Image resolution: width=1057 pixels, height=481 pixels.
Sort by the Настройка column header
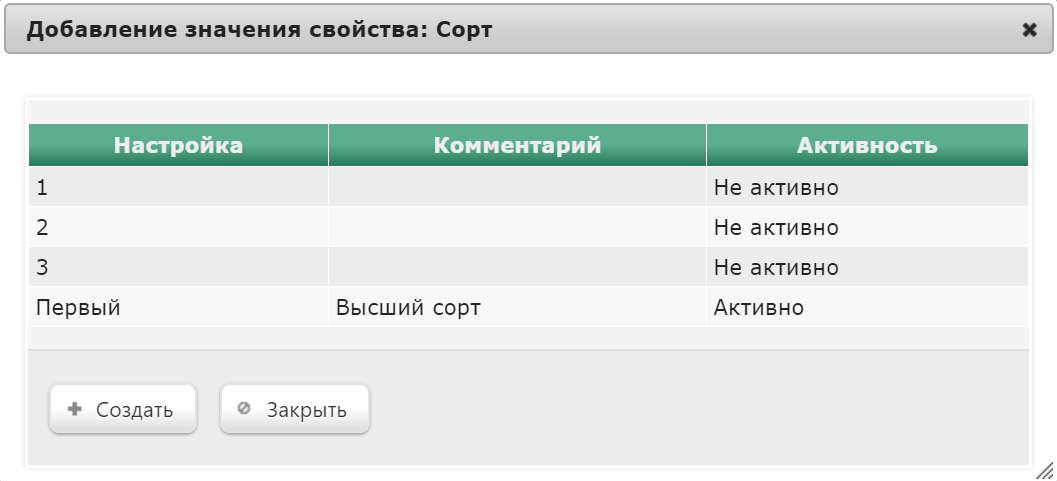click(178, 145)
